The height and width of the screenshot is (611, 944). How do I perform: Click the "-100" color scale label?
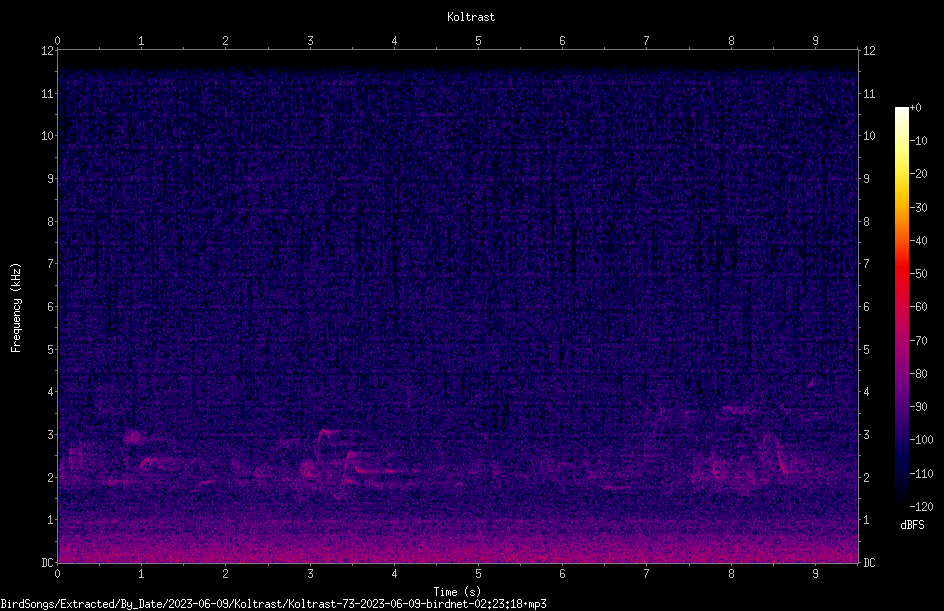[x=921, y=440]
